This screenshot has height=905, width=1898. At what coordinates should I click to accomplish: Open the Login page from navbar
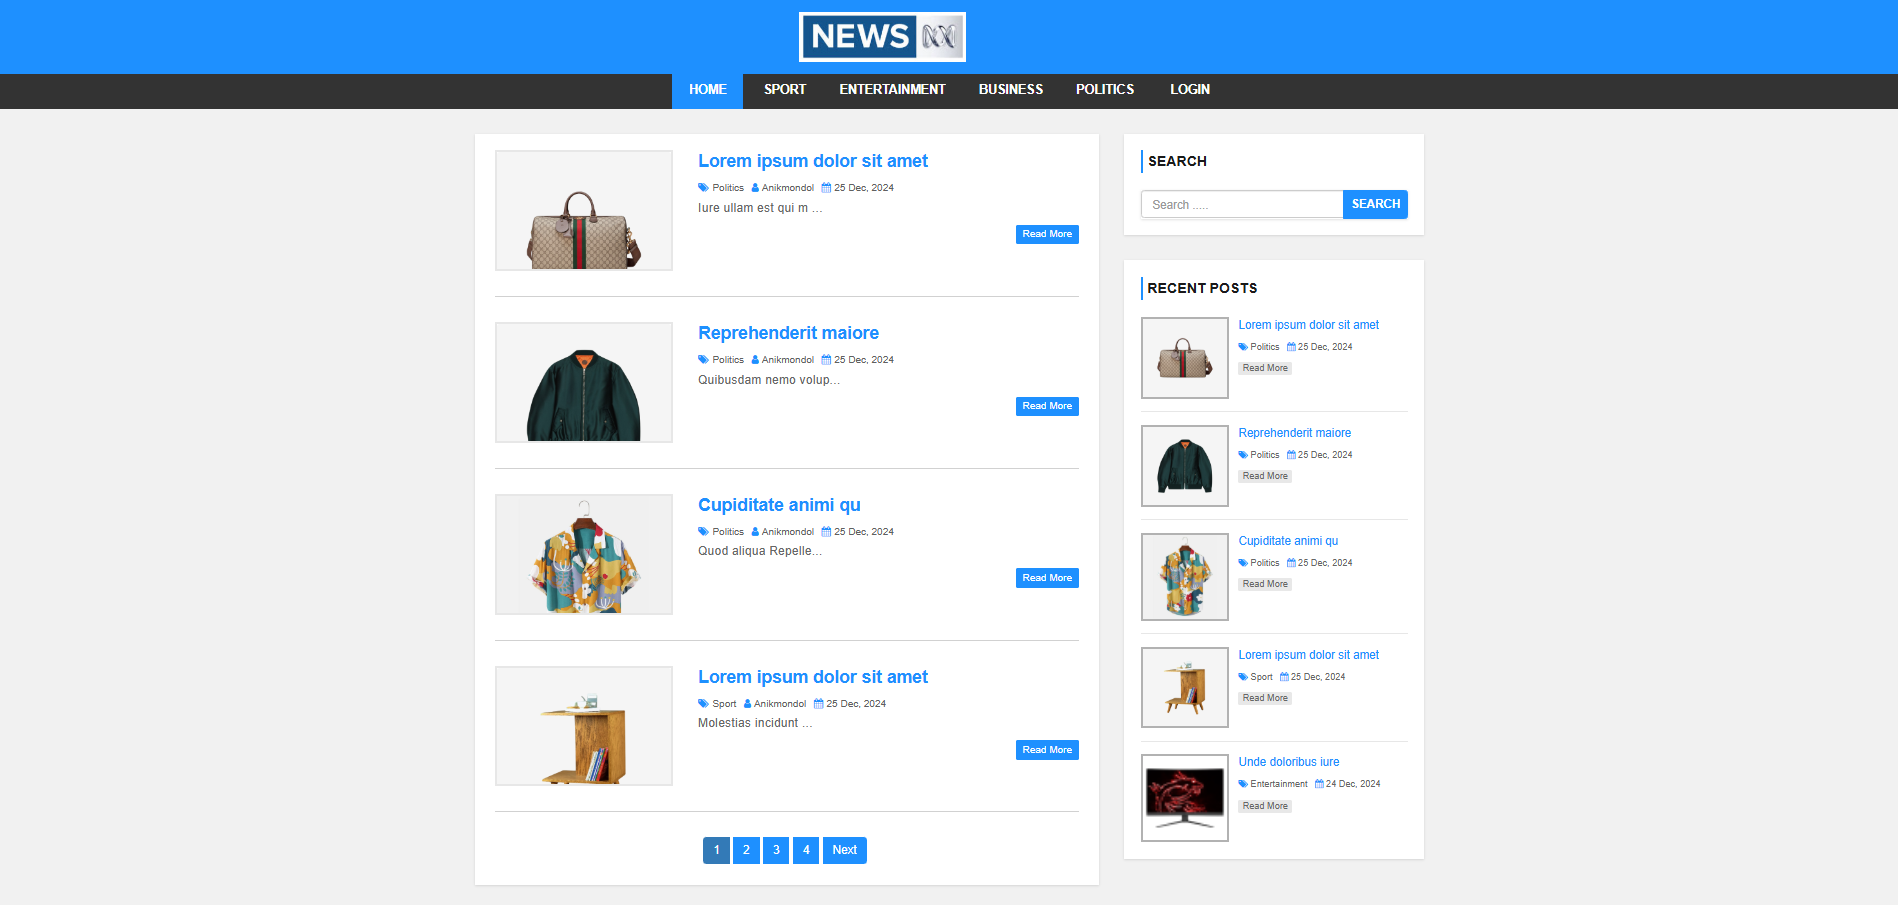(1189, 90)
